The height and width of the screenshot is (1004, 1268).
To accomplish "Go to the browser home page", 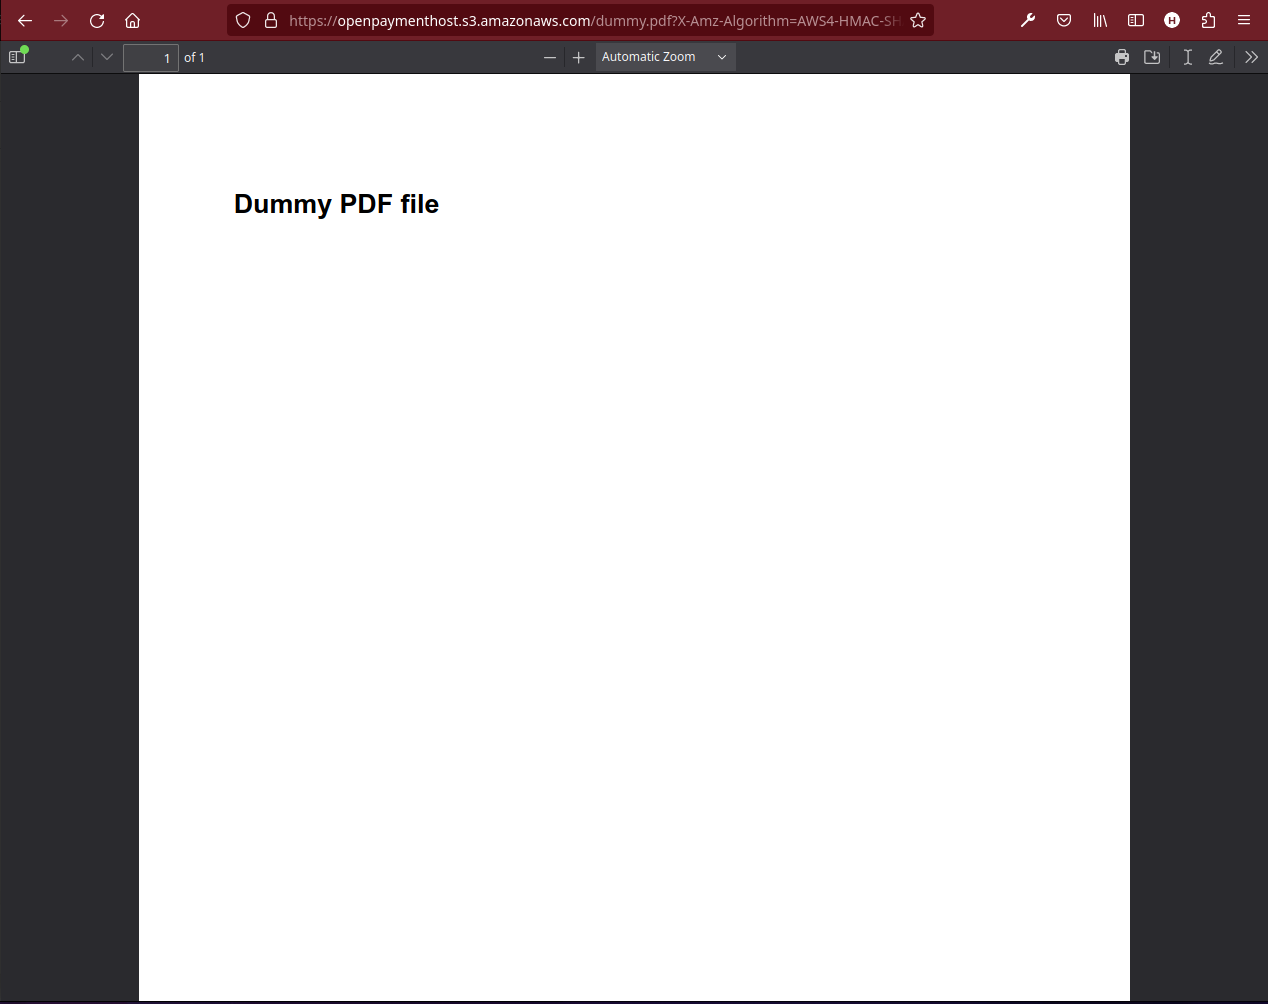I will [x=133, y=20].
